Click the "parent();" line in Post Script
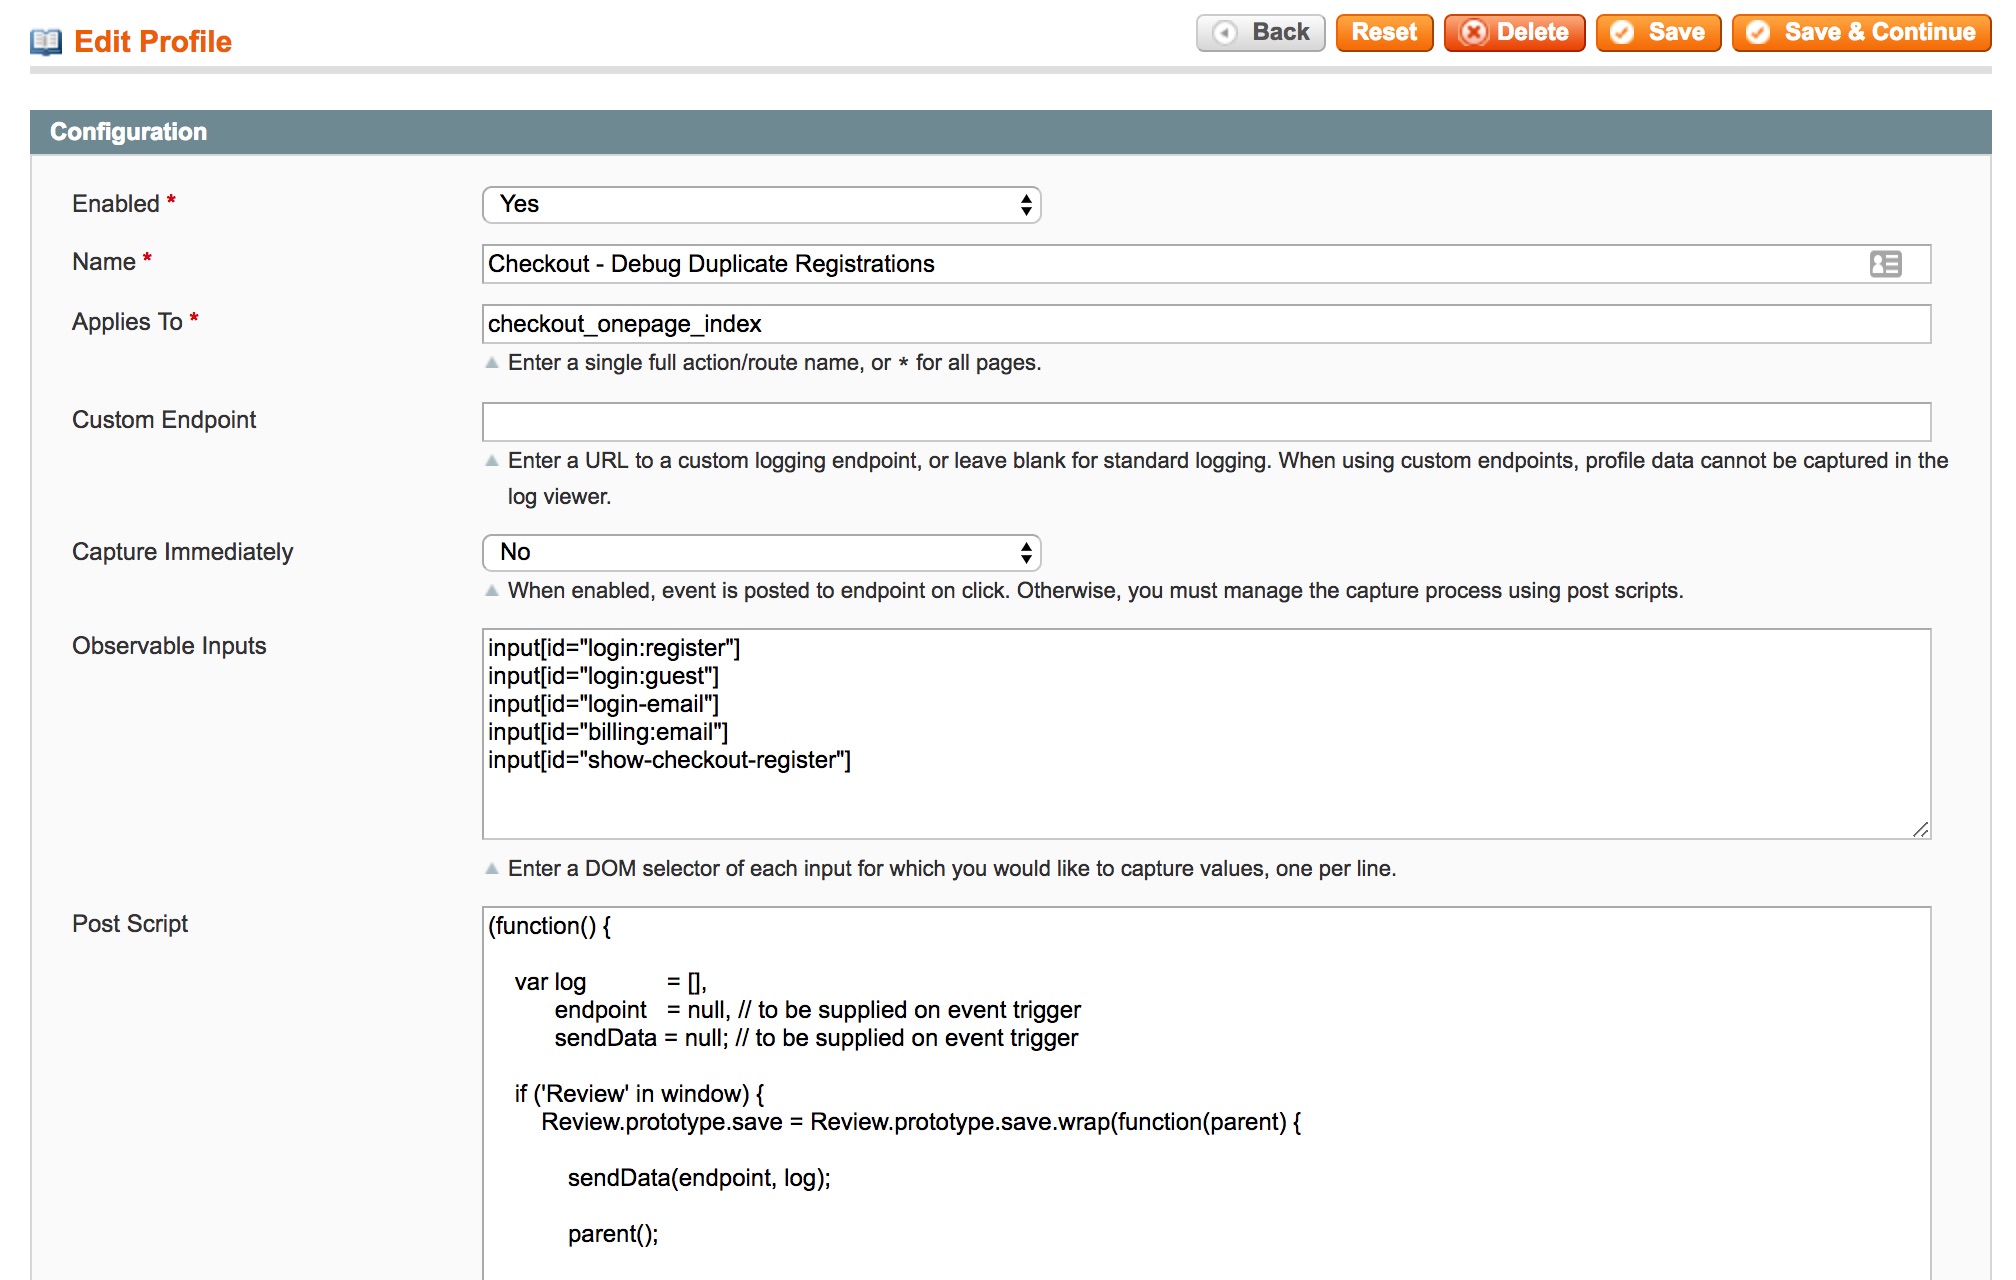 coord(613,1234)
